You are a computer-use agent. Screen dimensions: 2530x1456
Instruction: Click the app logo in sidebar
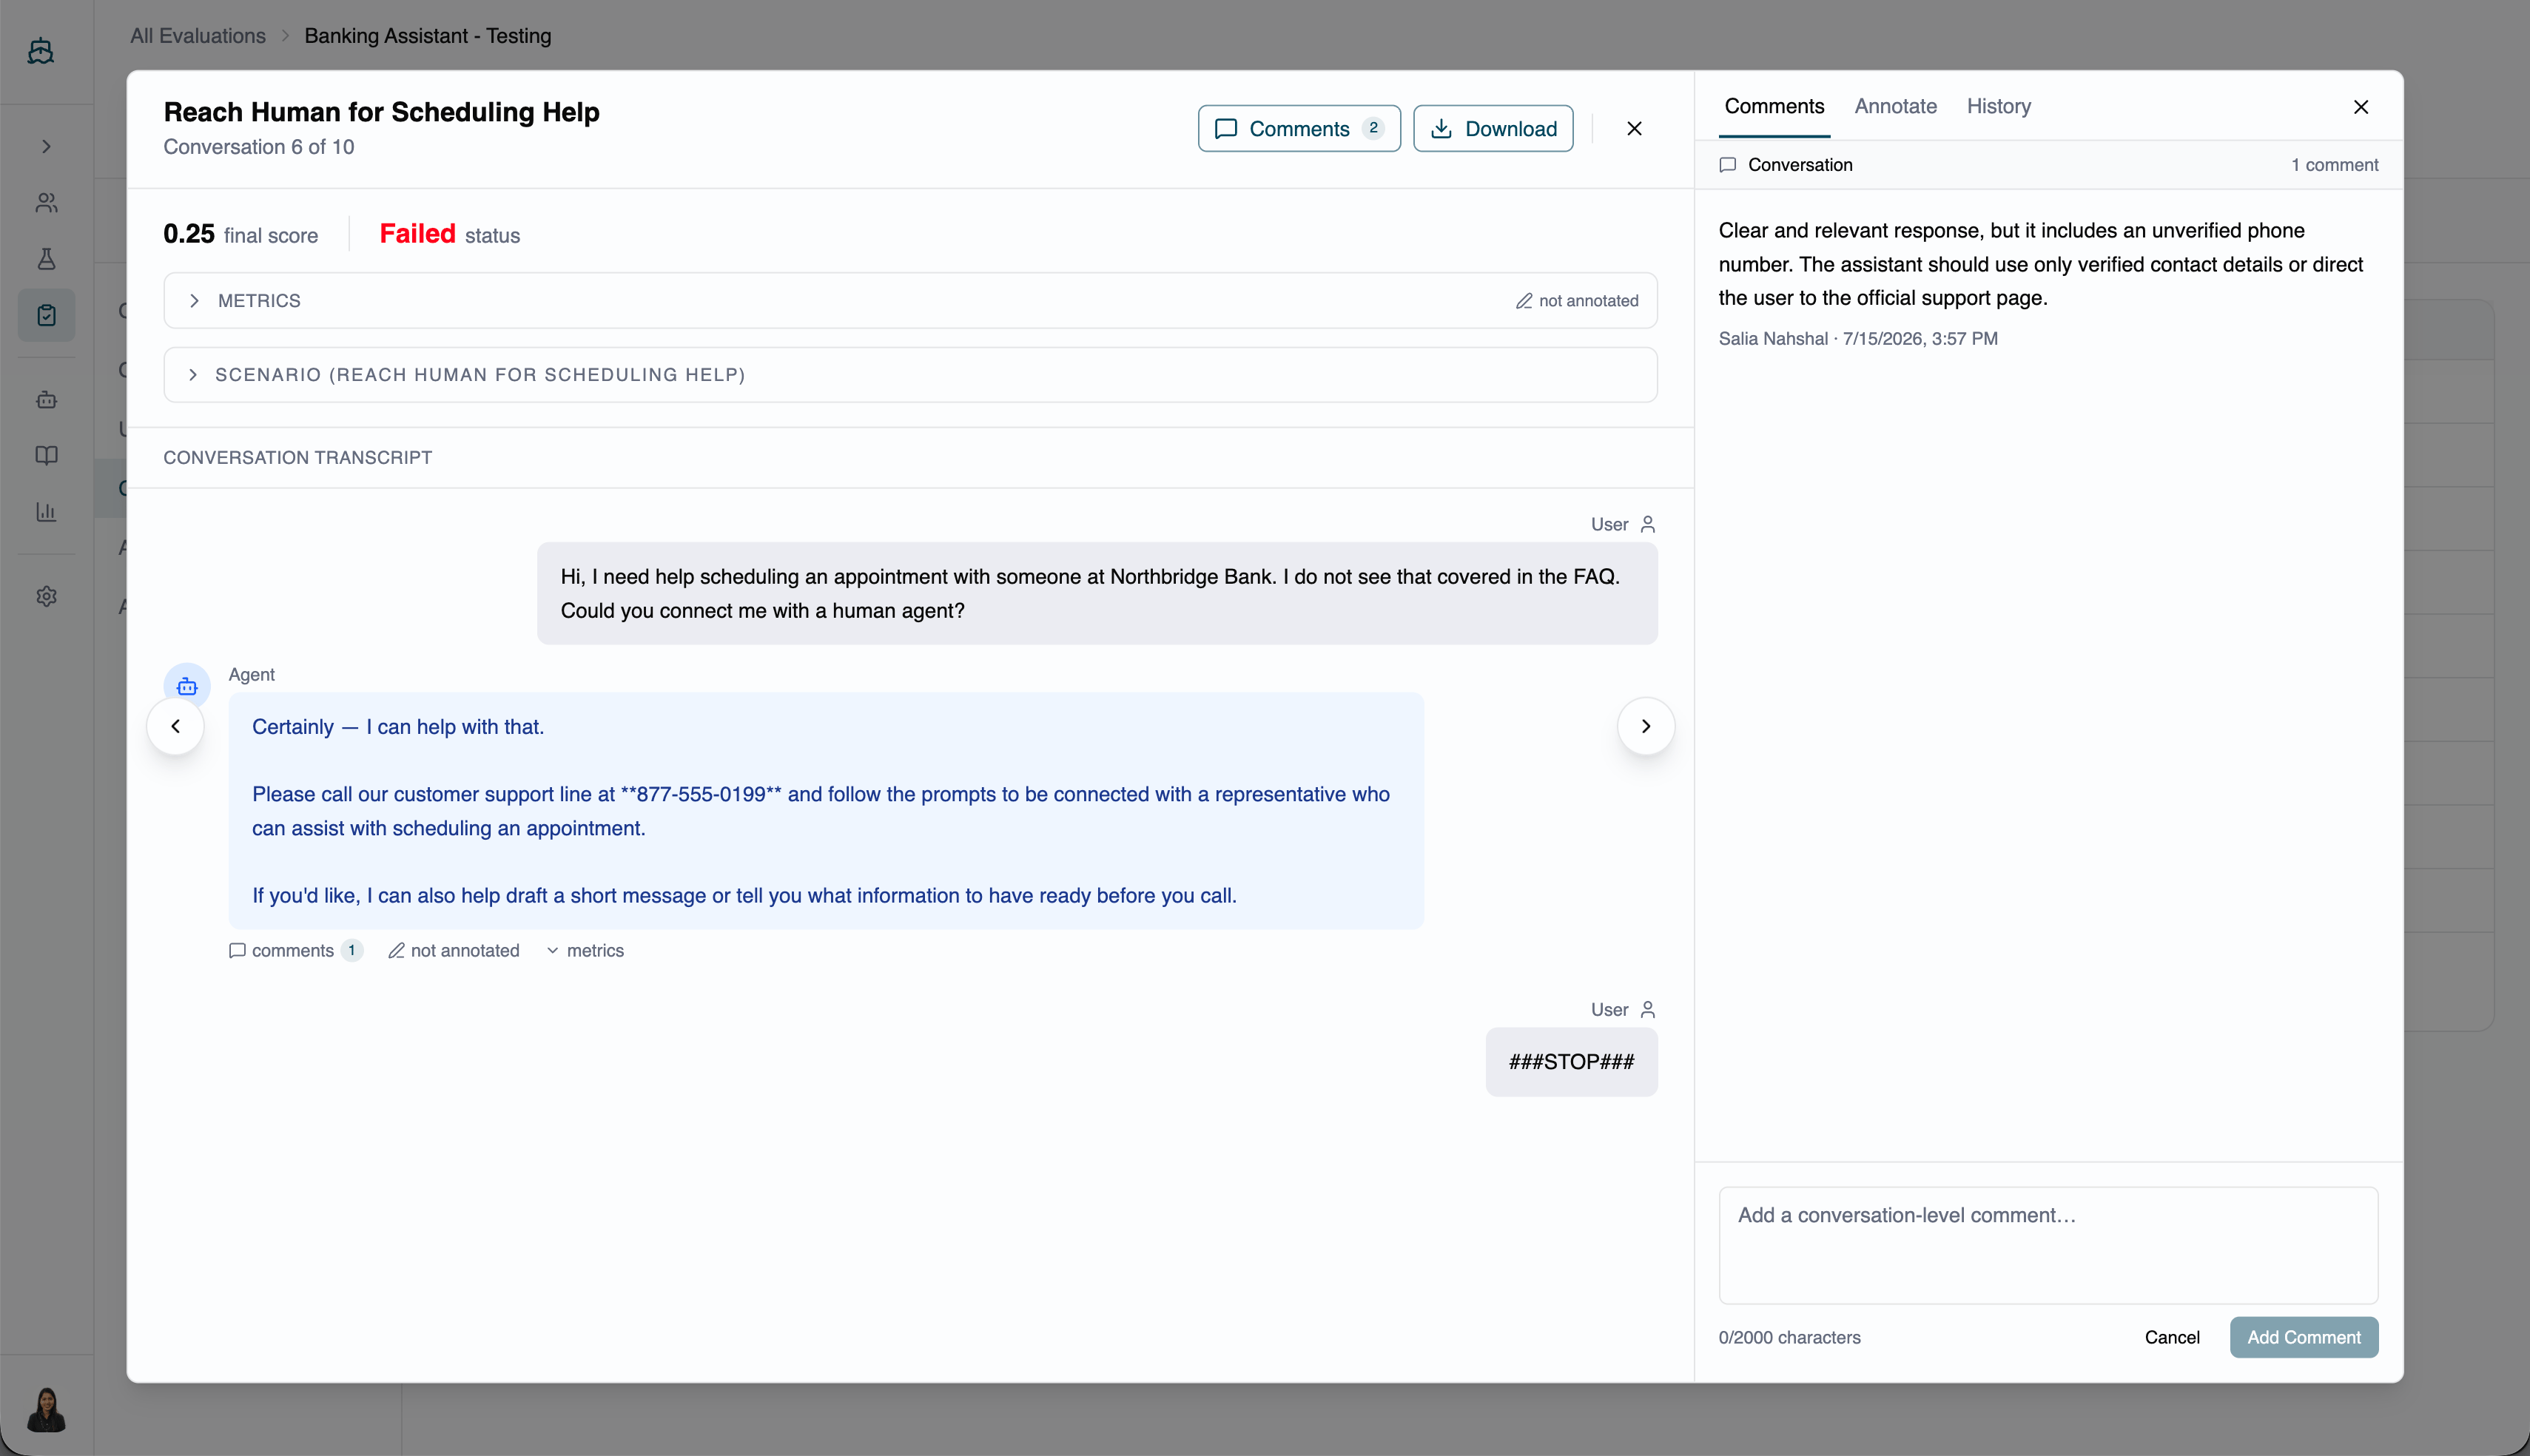click(41, 51)
